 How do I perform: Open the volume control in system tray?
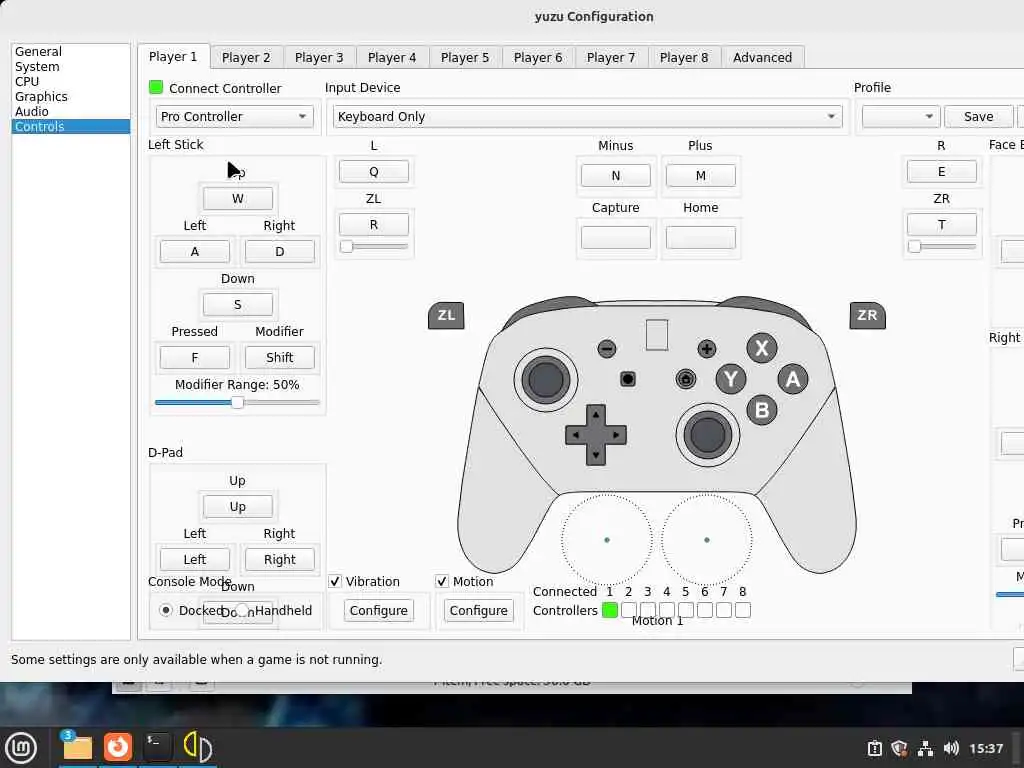pos(952,748)
